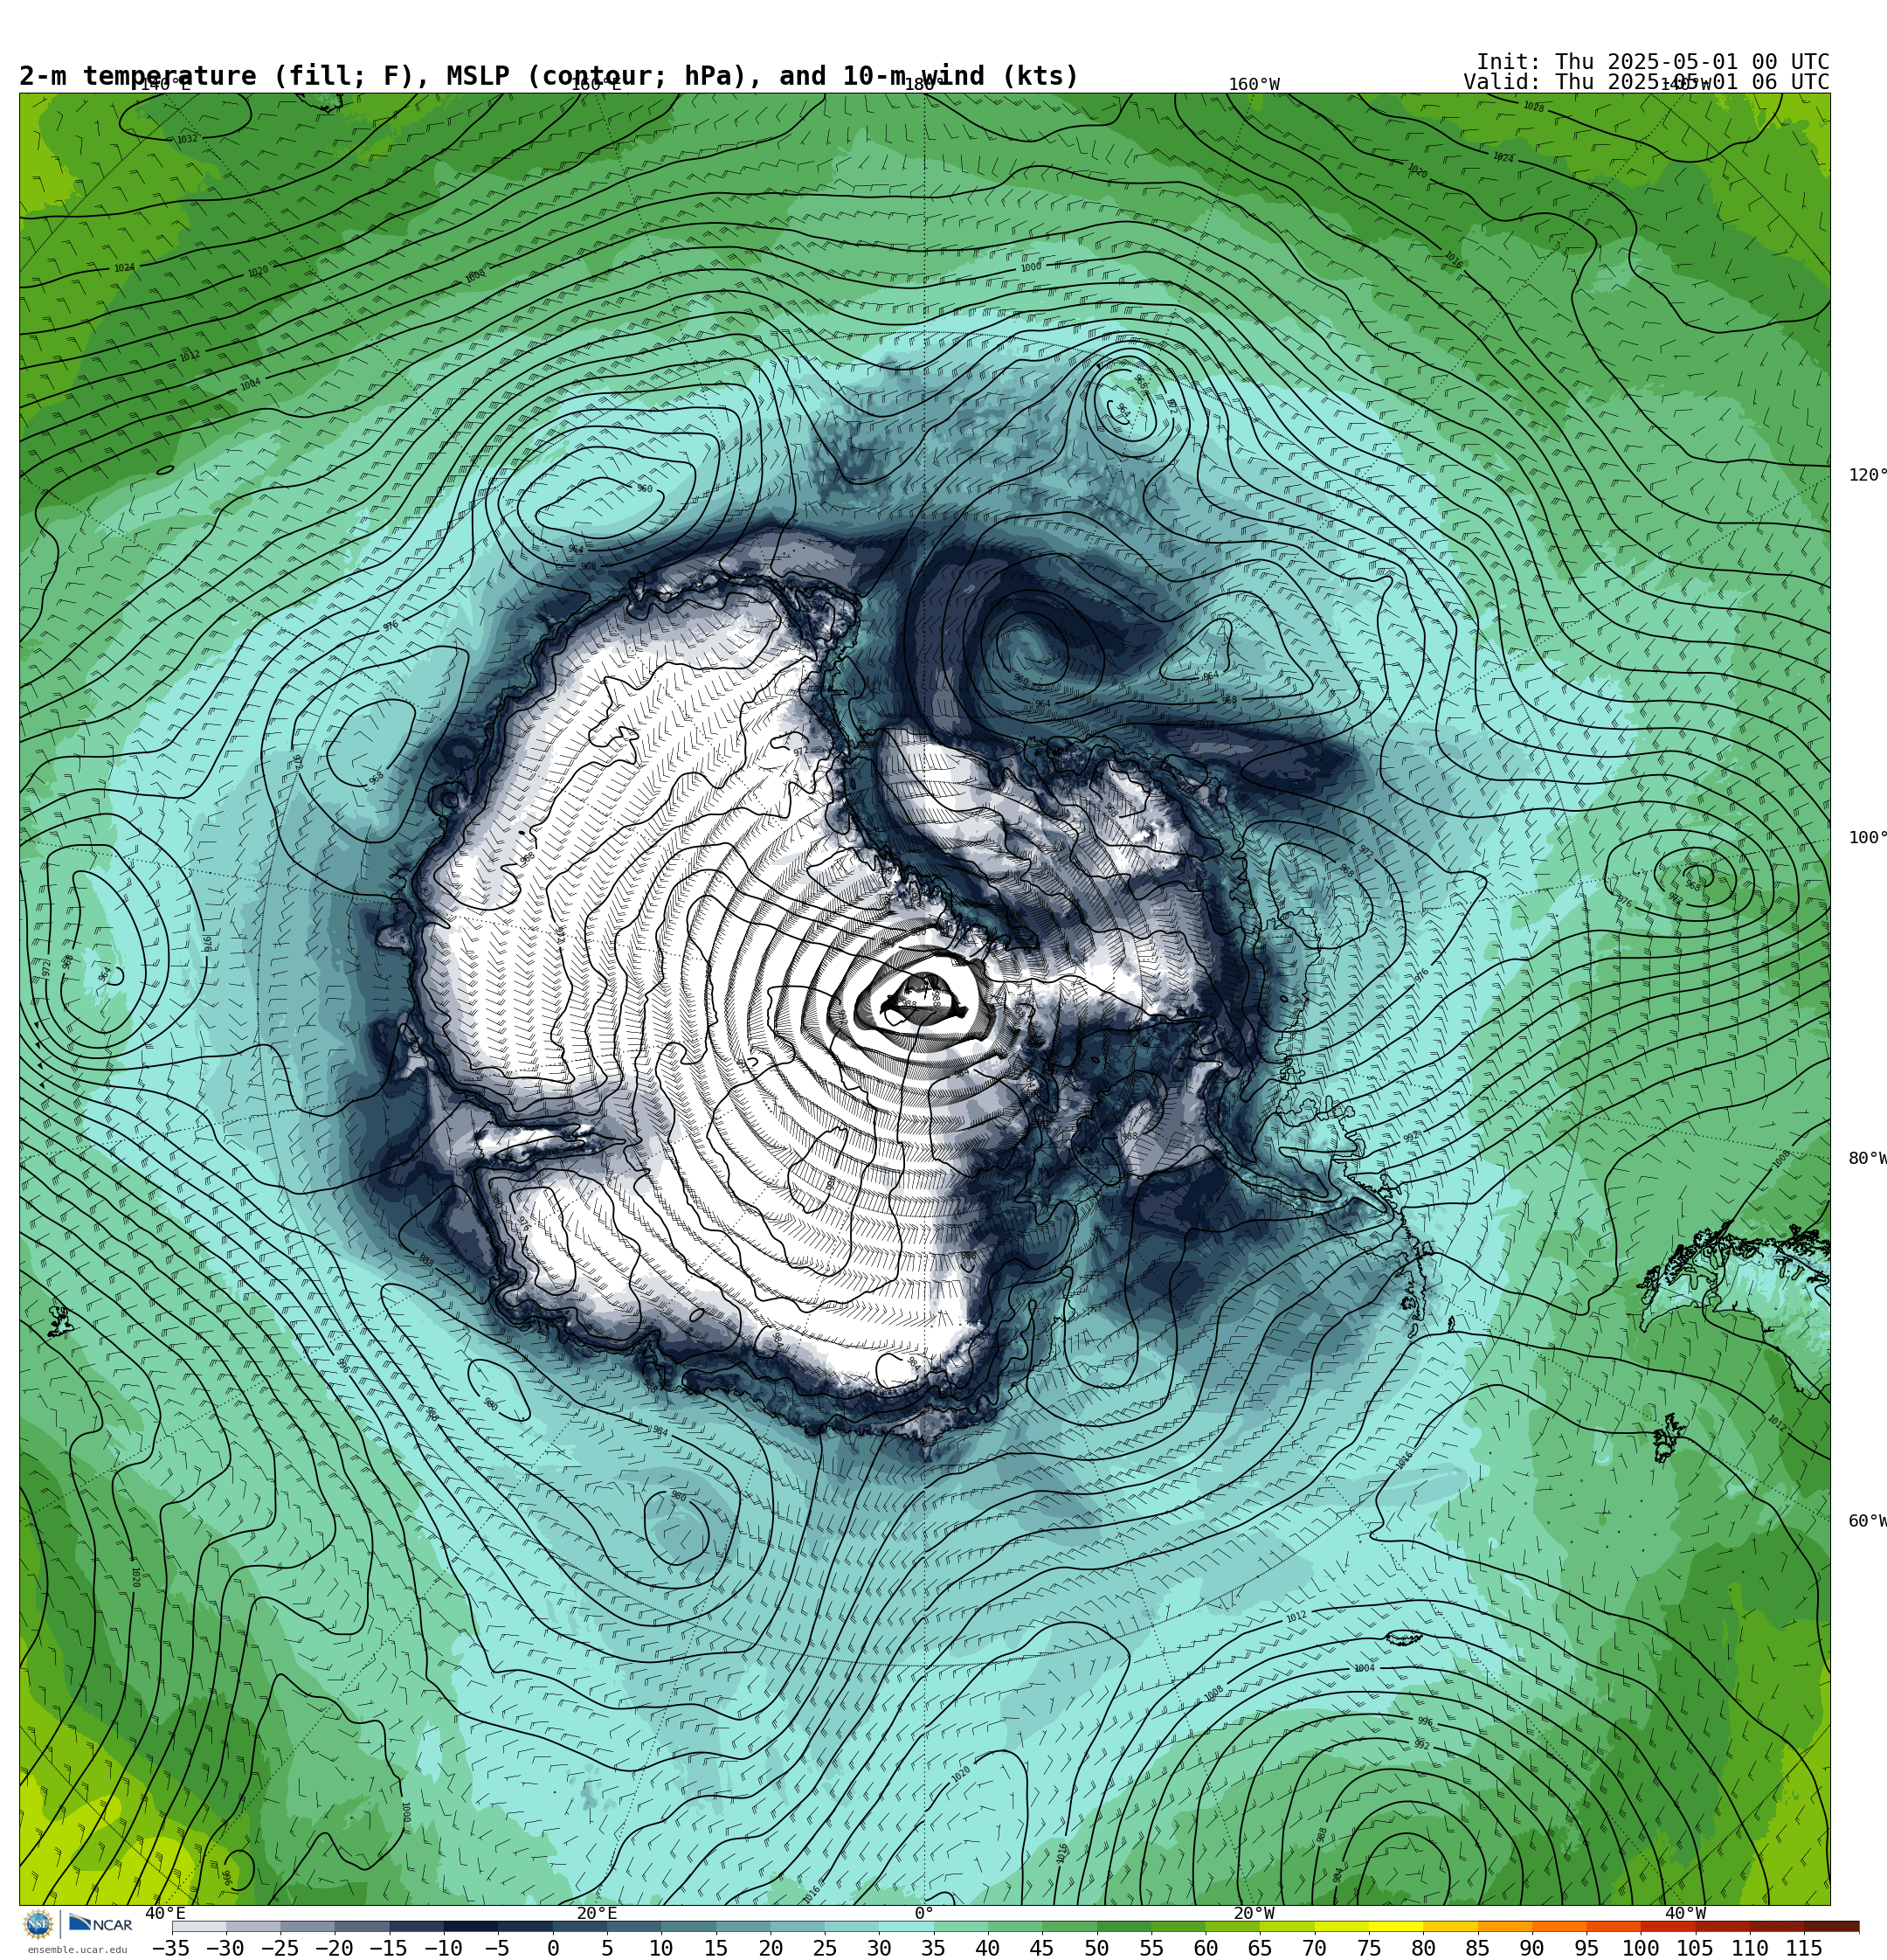Click the 40°E longitude label at bottom
Image resolution: width=1887 pixels, height=1960 pixels.
pos(165,1913)
